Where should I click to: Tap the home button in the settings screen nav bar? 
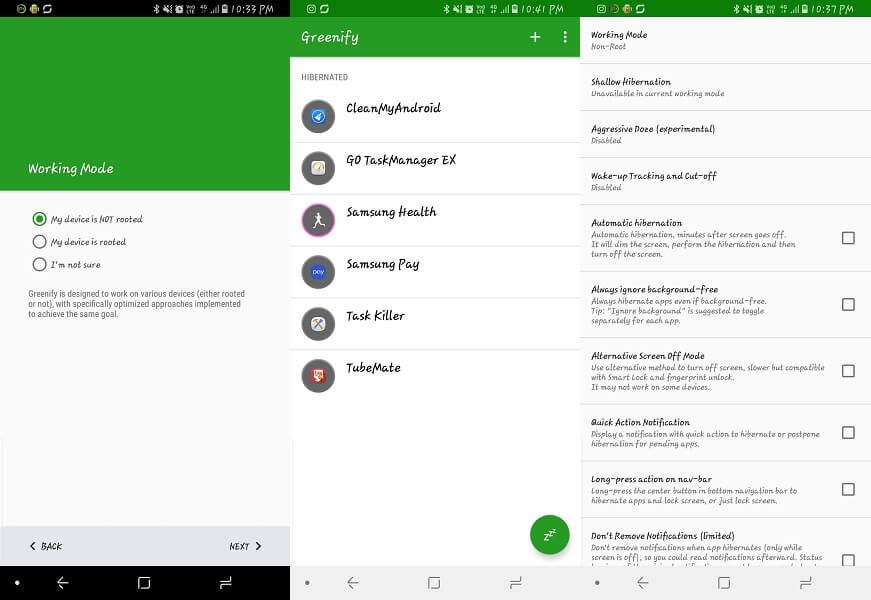click(724, 583)
